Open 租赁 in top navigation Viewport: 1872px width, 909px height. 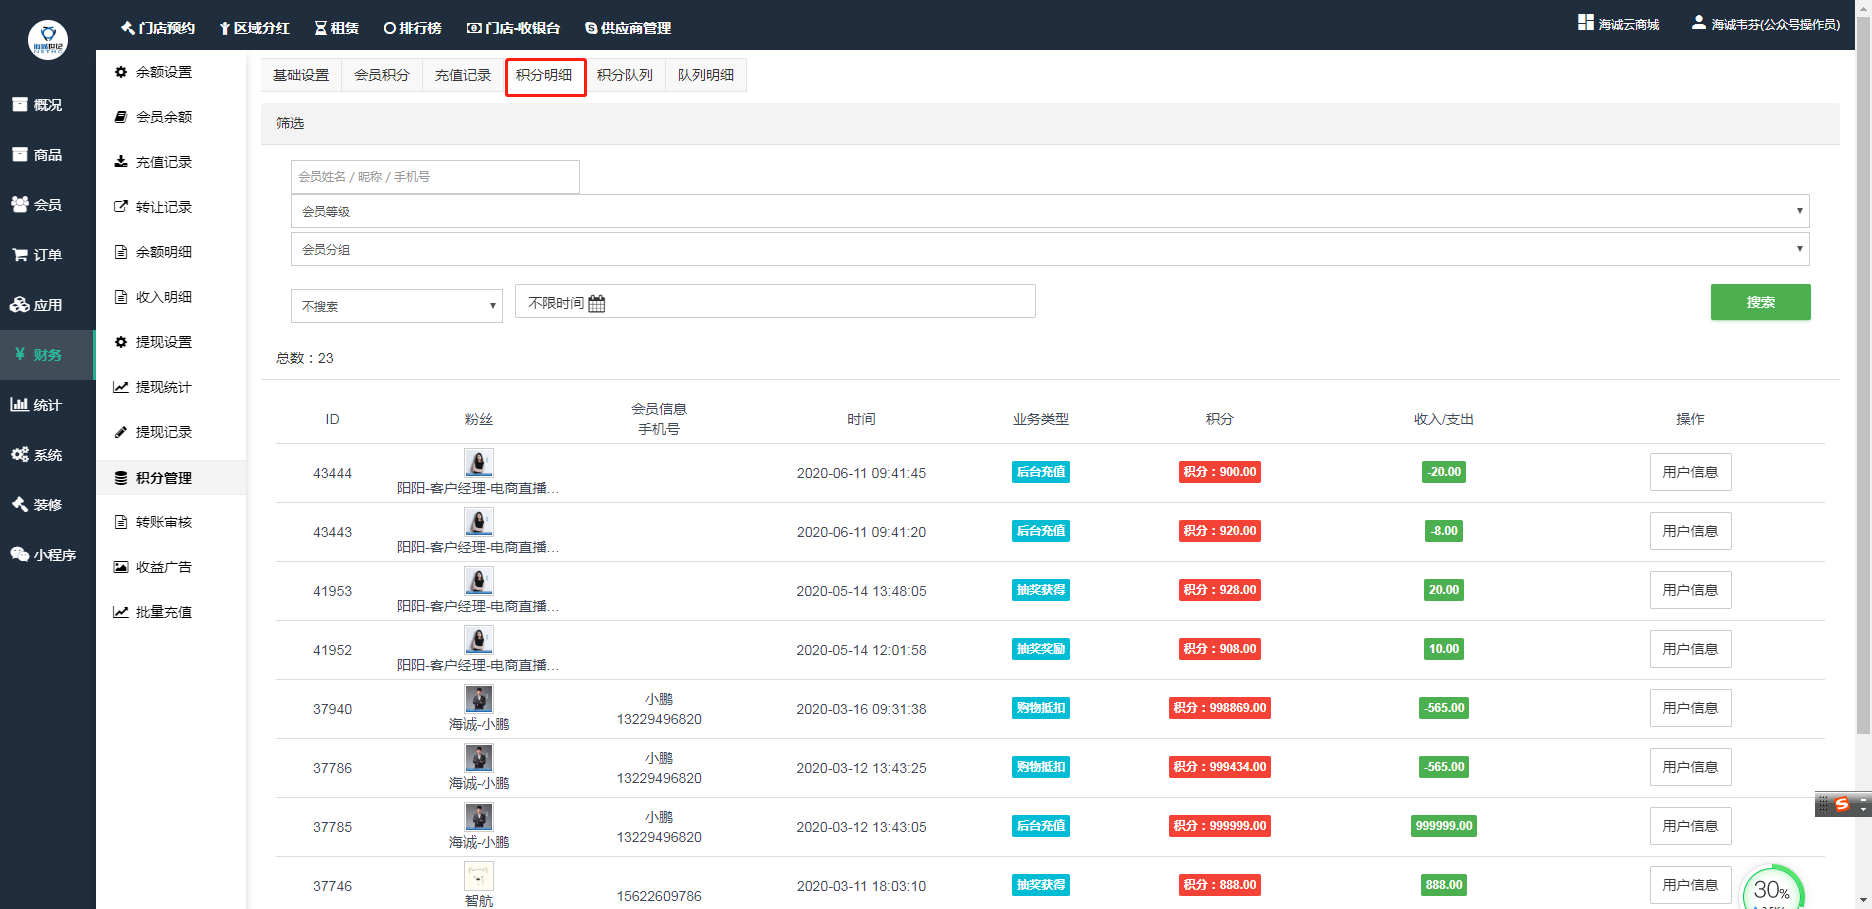coord(336,28)
